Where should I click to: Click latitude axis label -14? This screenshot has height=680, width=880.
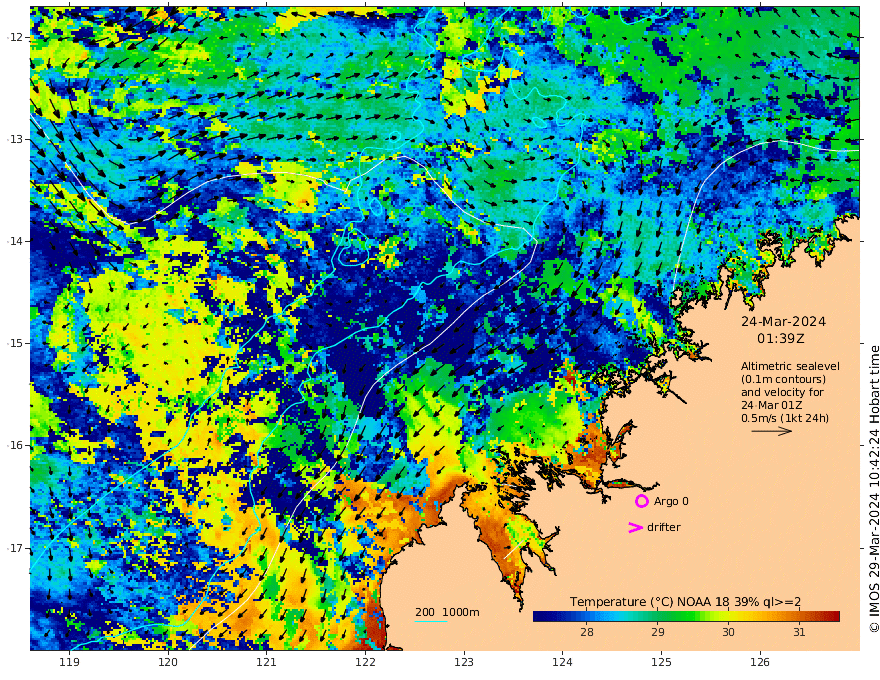point(15,241)
